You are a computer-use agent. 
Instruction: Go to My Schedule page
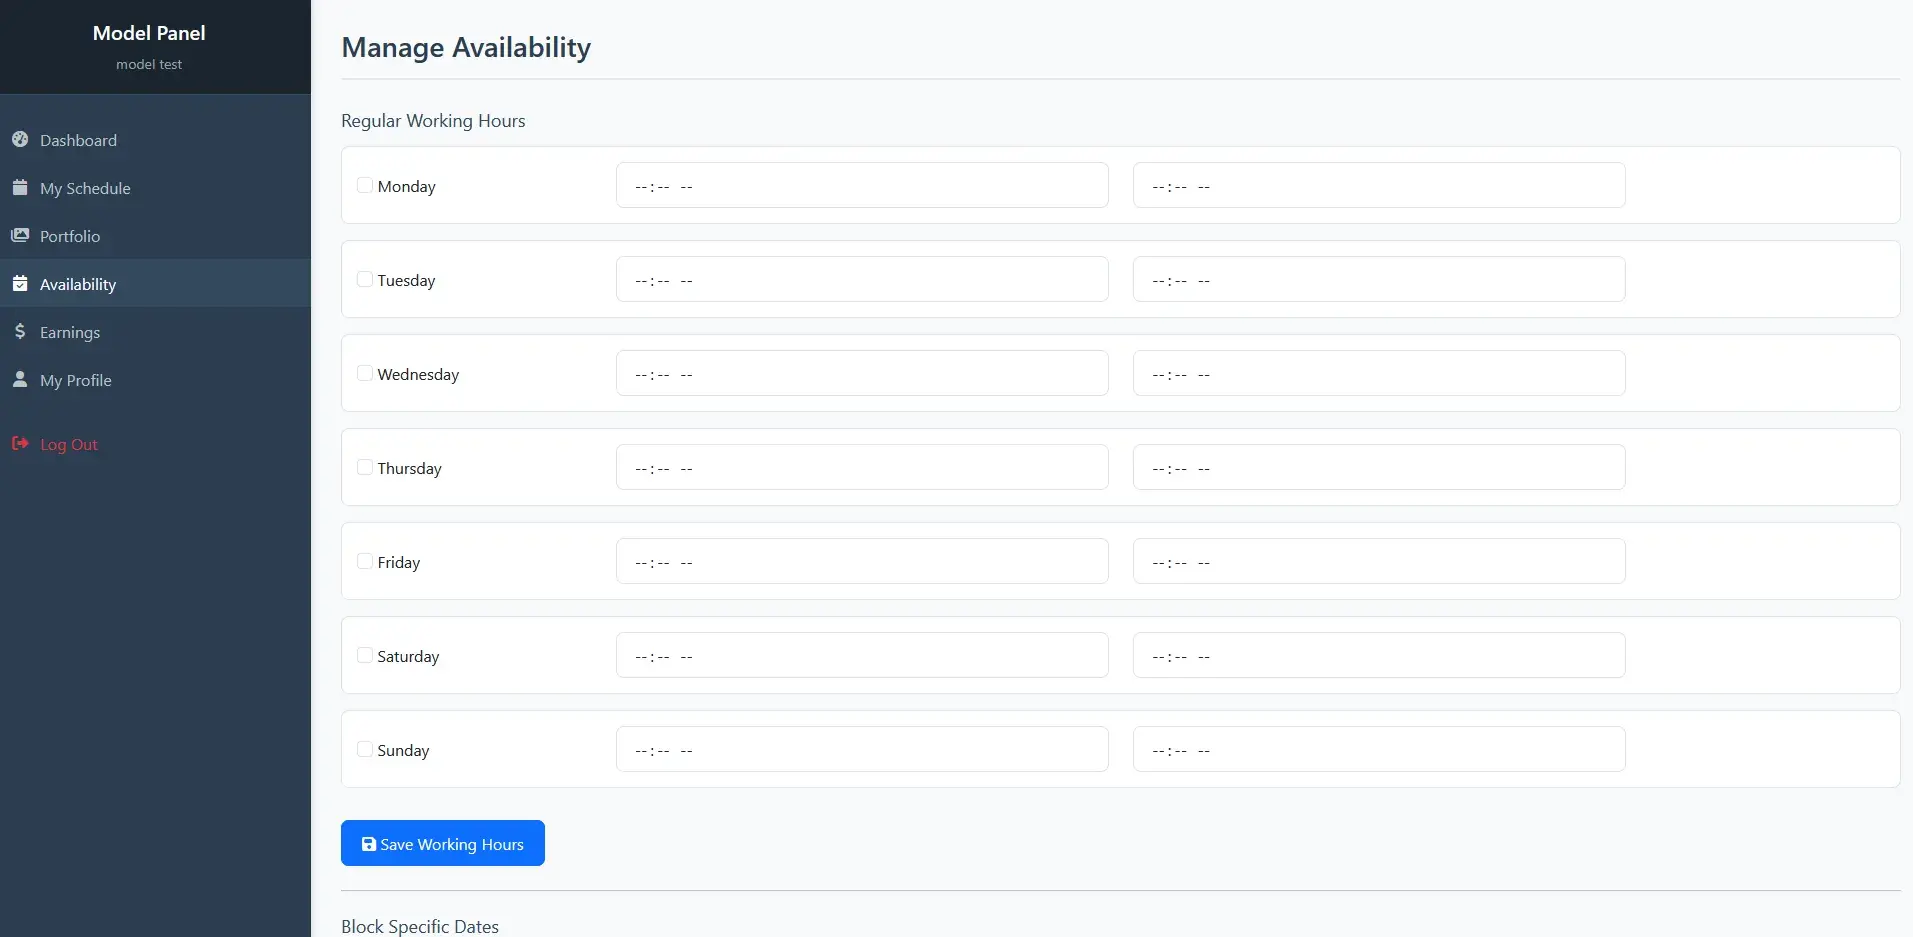tap(85, 188)
